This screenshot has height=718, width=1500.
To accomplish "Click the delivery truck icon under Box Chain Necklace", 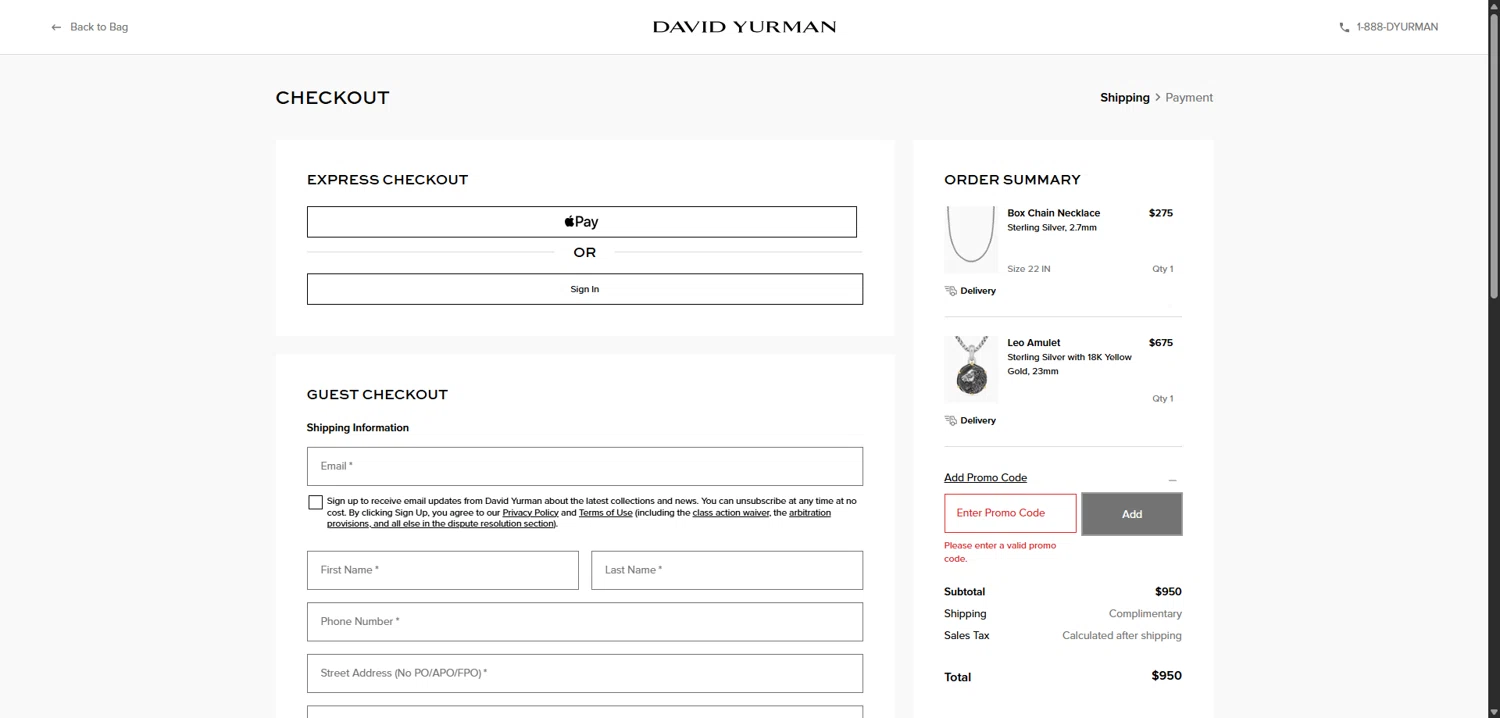I will click(x=950, y=291).
